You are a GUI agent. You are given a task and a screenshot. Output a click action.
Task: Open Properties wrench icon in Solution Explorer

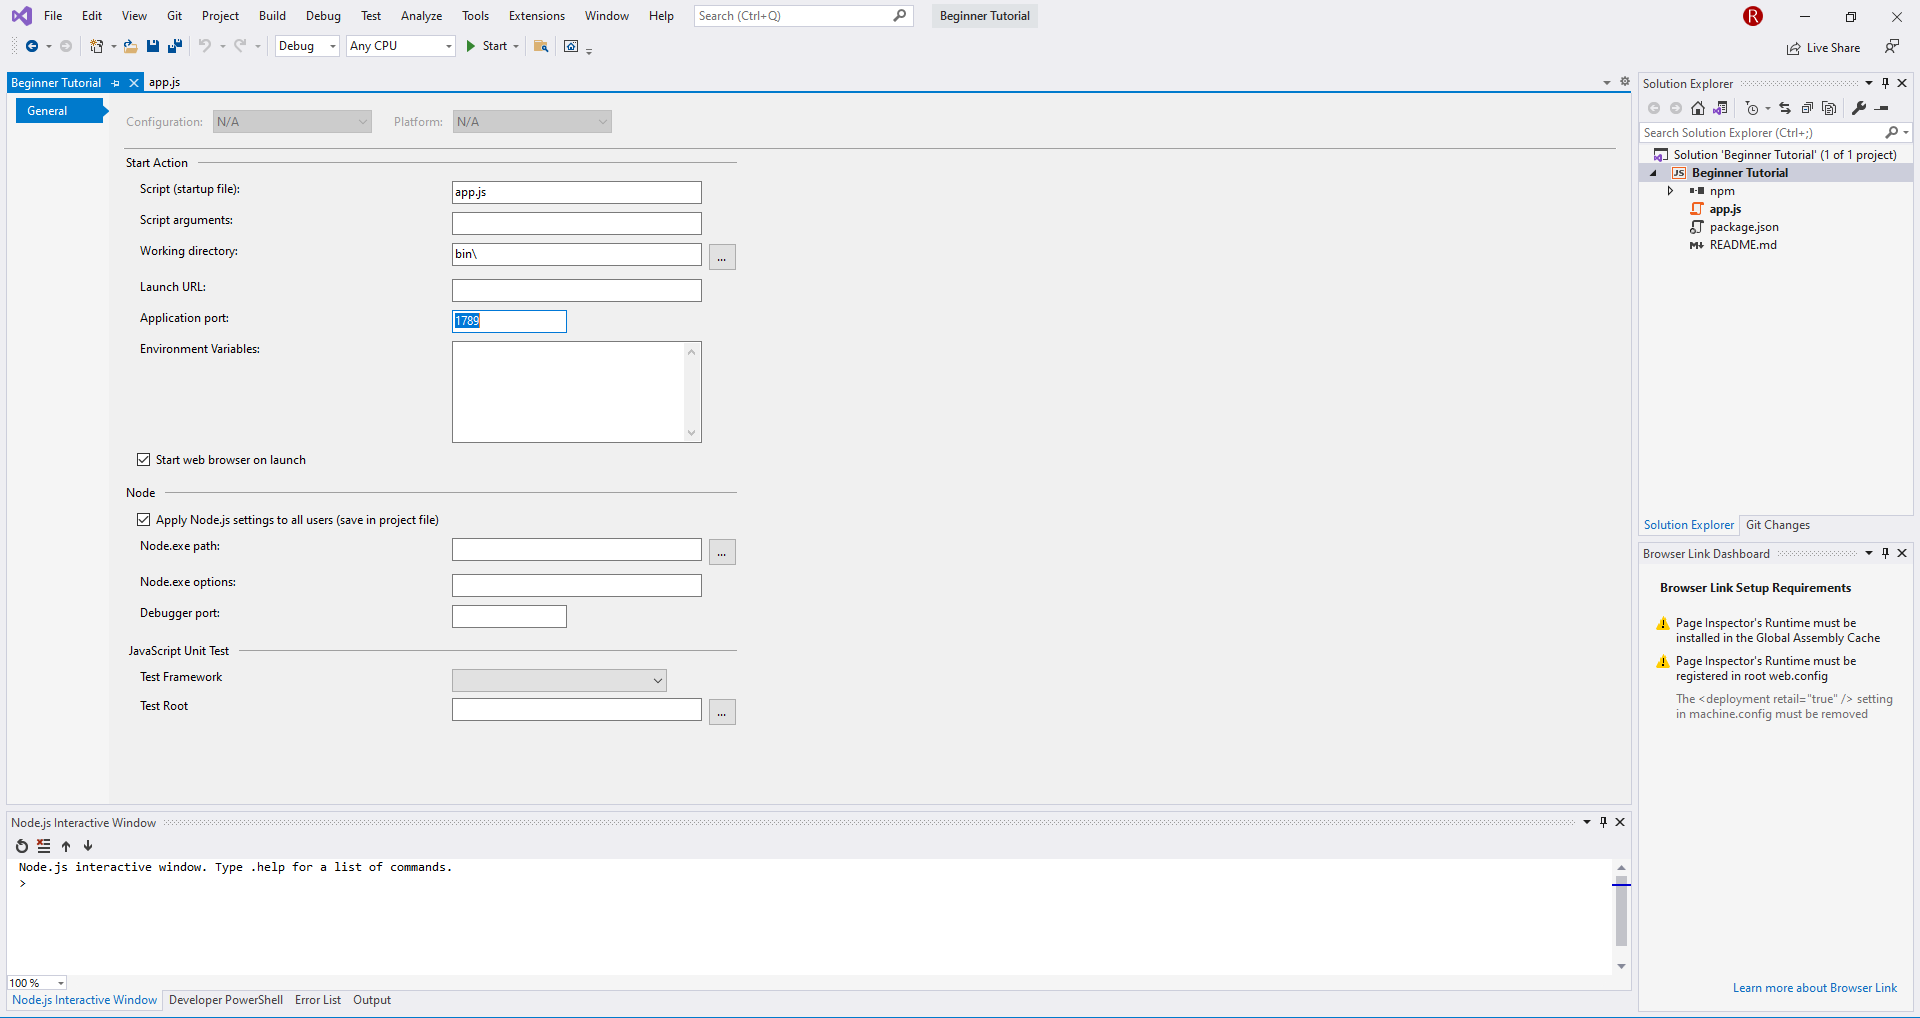(x=1859, y=108)
